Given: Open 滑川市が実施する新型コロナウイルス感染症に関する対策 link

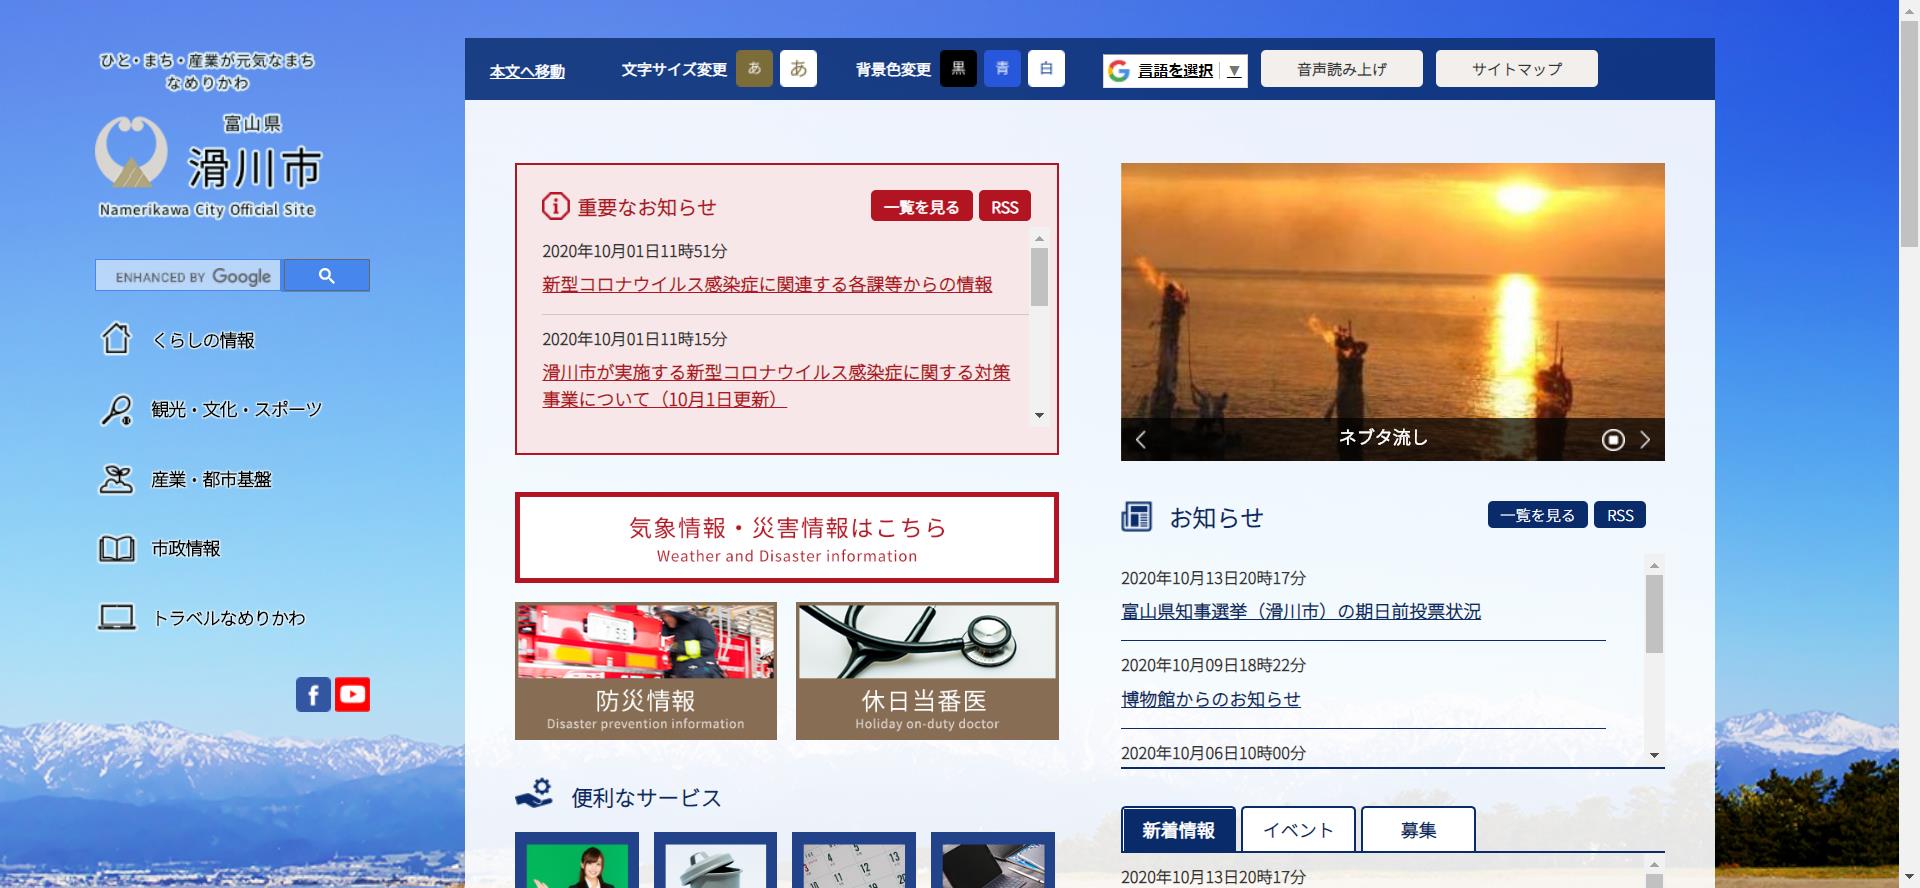Looking at the screenshot, I should pos(776,385).
